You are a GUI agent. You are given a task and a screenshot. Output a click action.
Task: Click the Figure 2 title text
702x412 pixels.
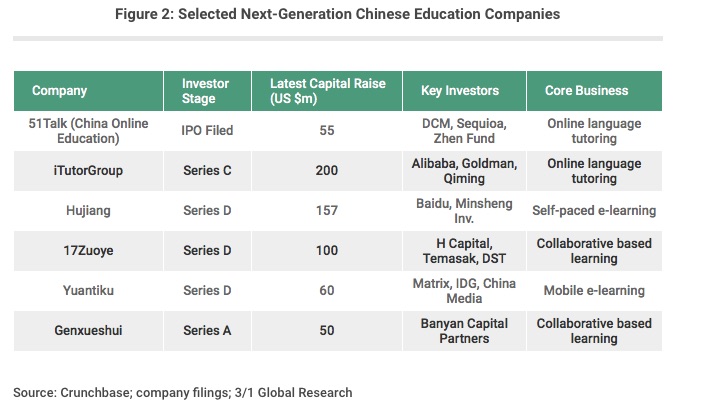[x=350, y=15]
